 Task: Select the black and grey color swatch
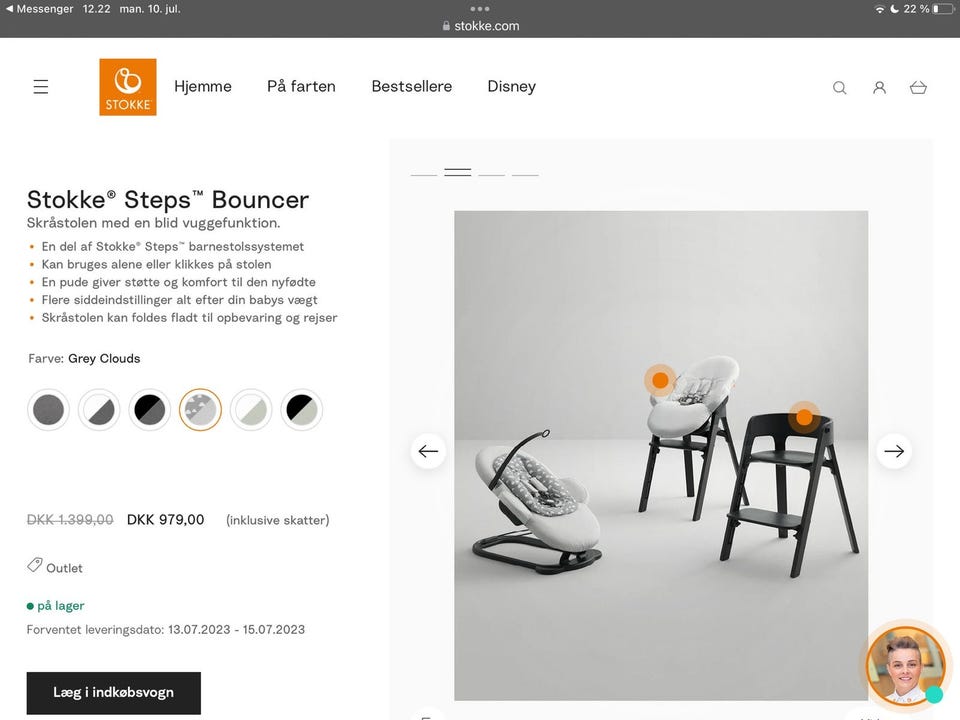(150, 410)
